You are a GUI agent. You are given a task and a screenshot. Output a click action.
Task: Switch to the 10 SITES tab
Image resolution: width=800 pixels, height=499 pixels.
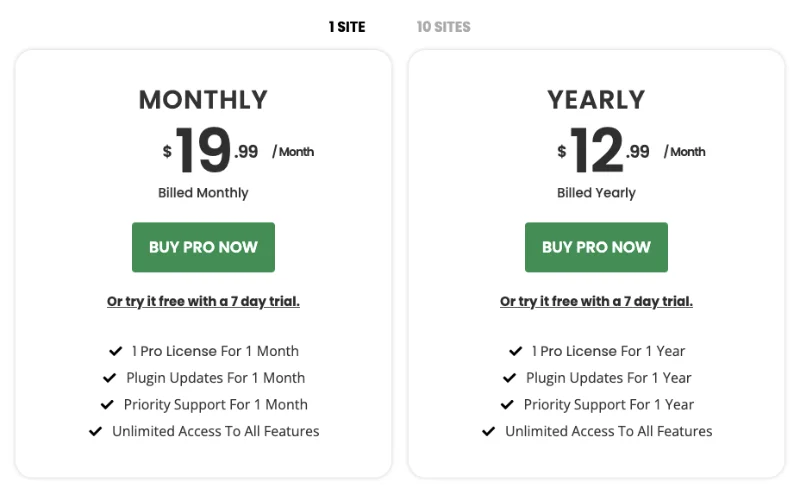coord(443,27)
